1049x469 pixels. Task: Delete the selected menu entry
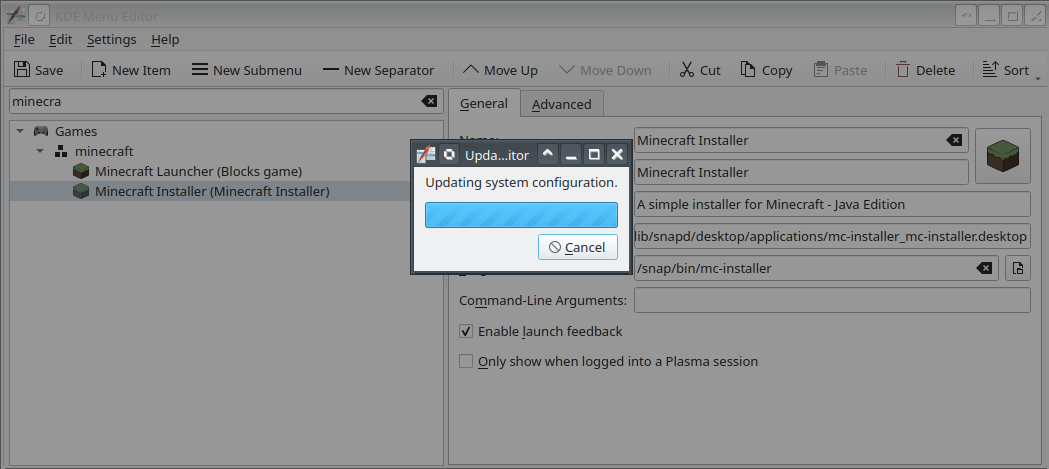pos(926,70)
